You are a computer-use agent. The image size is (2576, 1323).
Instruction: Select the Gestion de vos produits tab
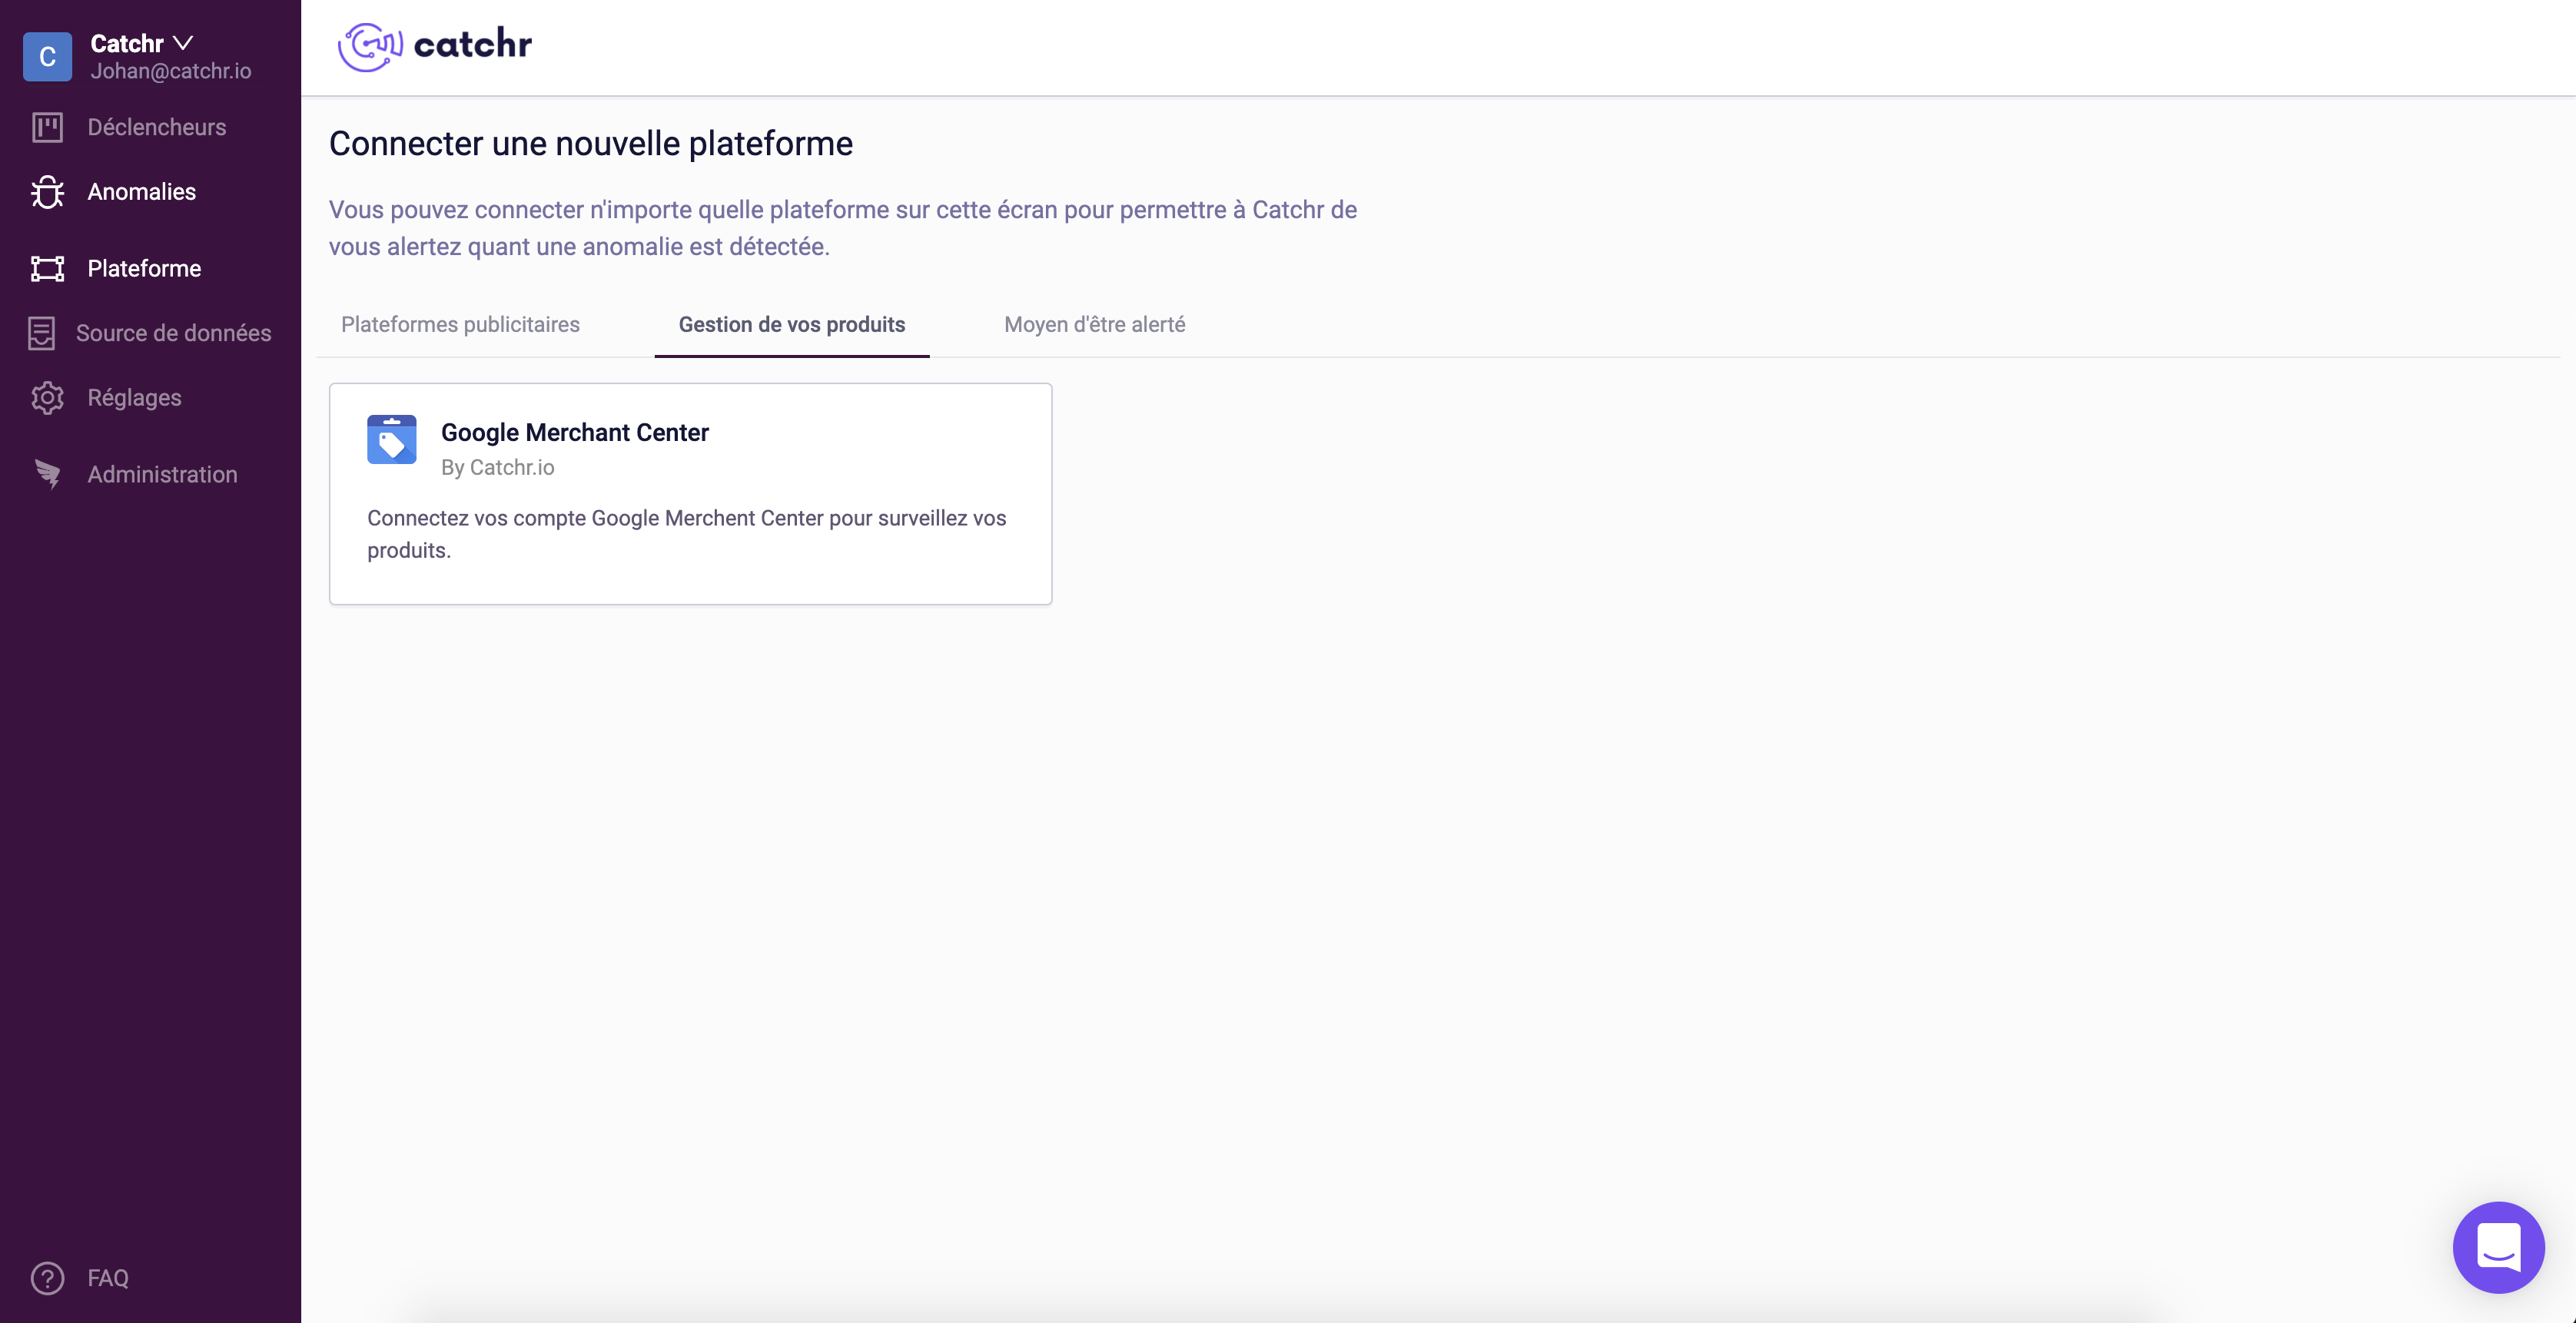pos(791,324)
